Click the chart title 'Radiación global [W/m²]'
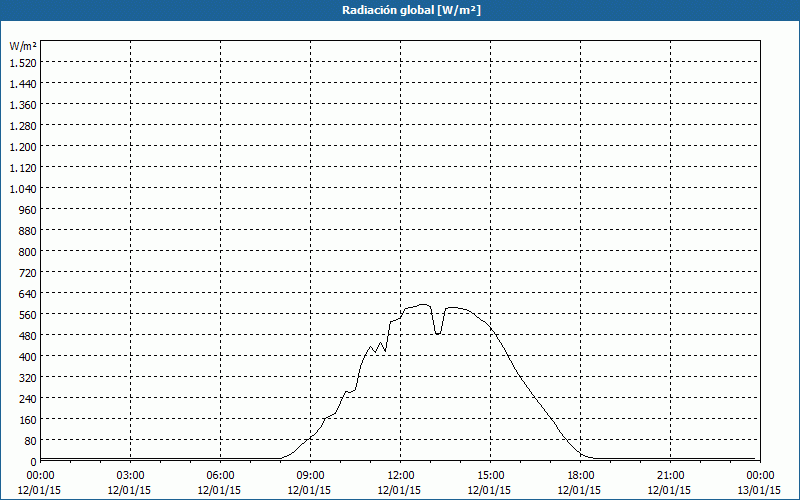Screen dimensions: 800x500 411,10
